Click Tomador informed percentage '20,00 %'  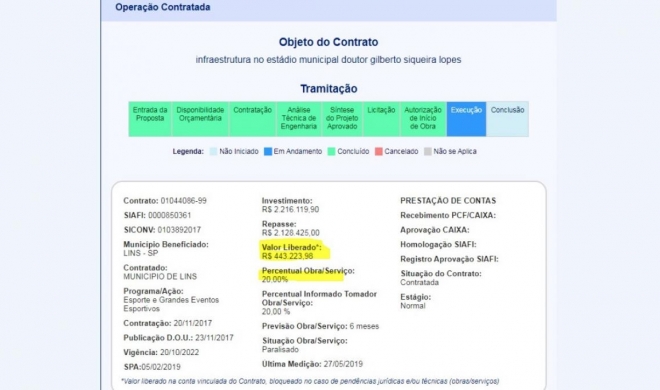276,312
